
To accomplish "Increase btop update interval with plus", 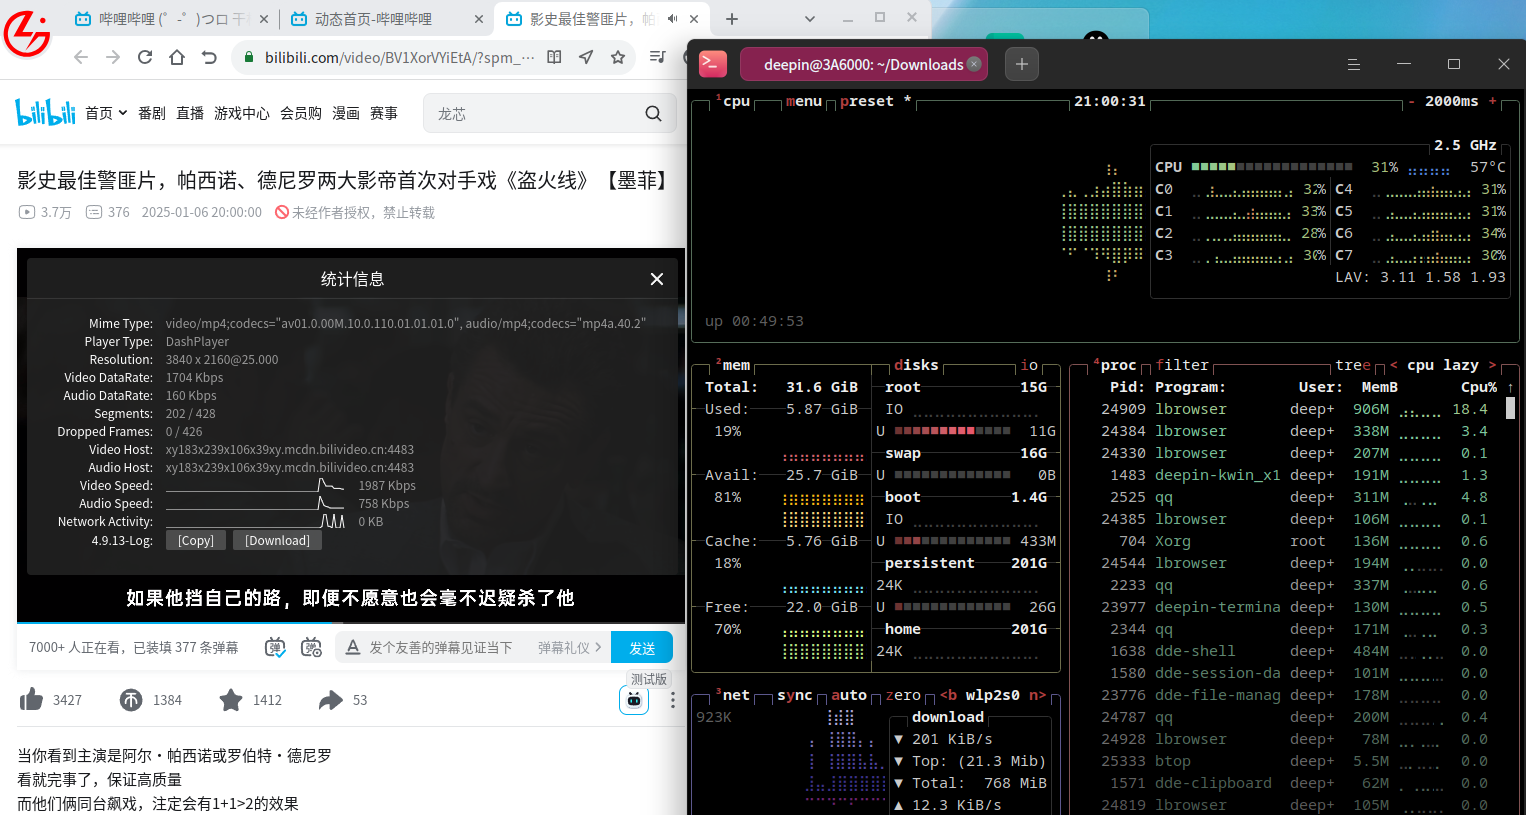I will tap(1492, 101).
